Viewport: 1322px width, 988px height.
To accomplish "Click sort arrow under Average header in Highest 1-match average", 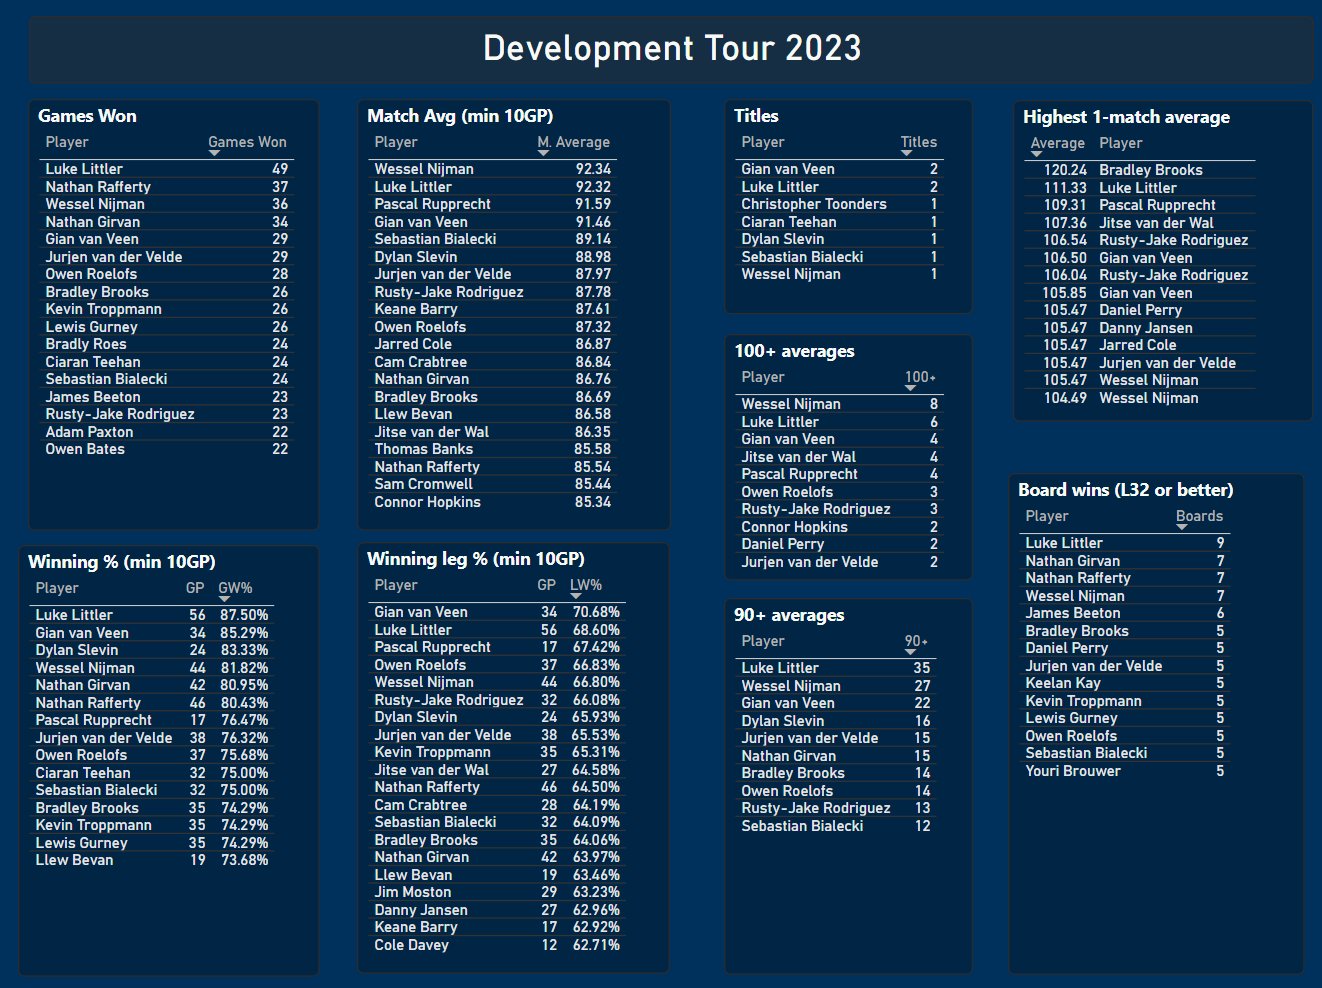I will point(1037,154).
